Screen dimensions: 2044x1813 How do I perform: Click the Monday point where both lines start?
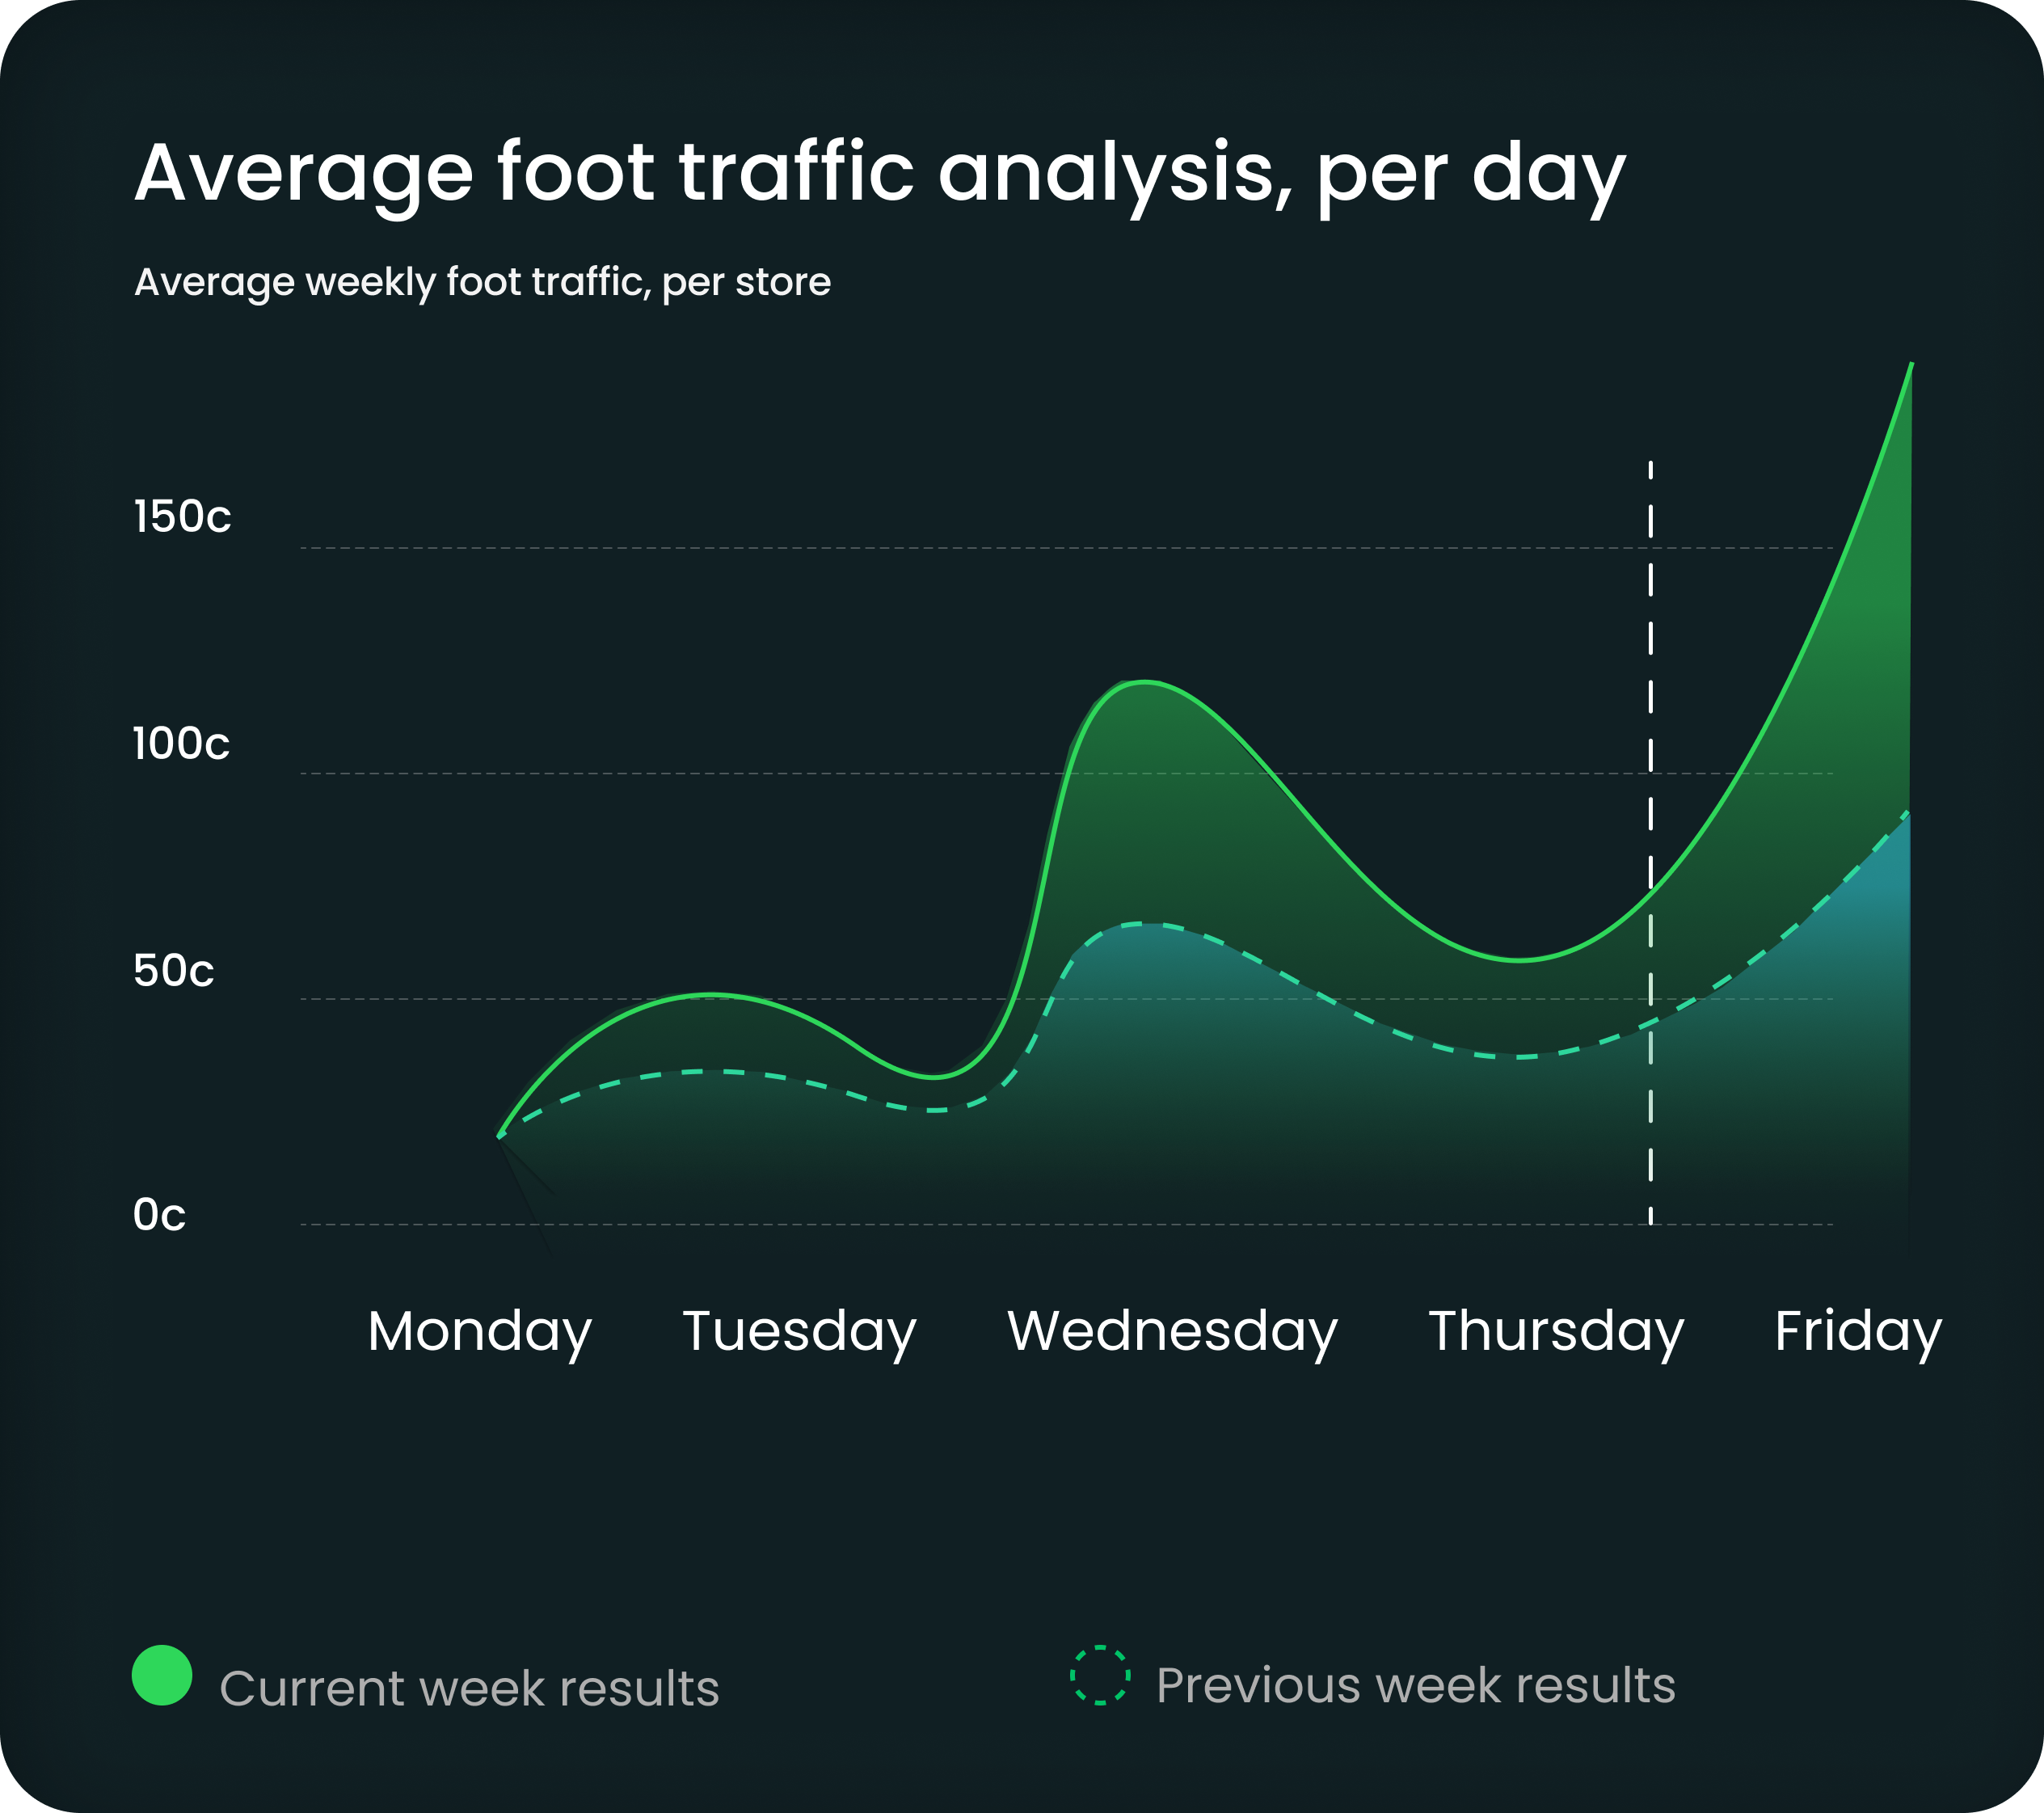(x=499, y=1136)
